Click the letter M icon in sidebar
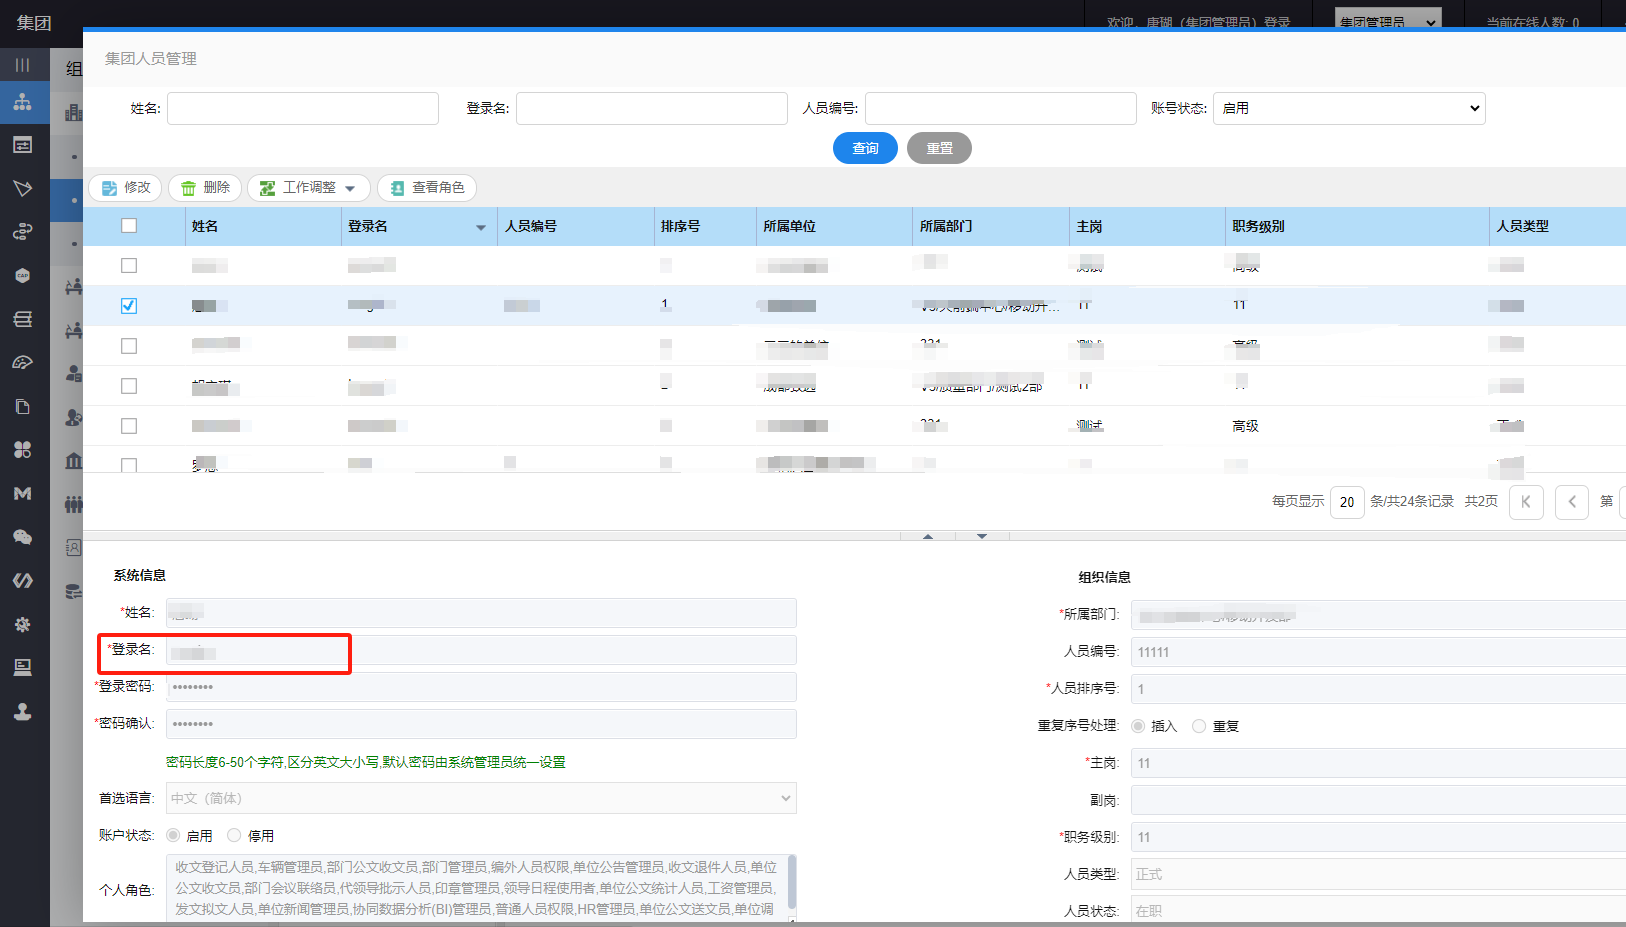This screenshot has width=1626, height=927. [22, 493]
